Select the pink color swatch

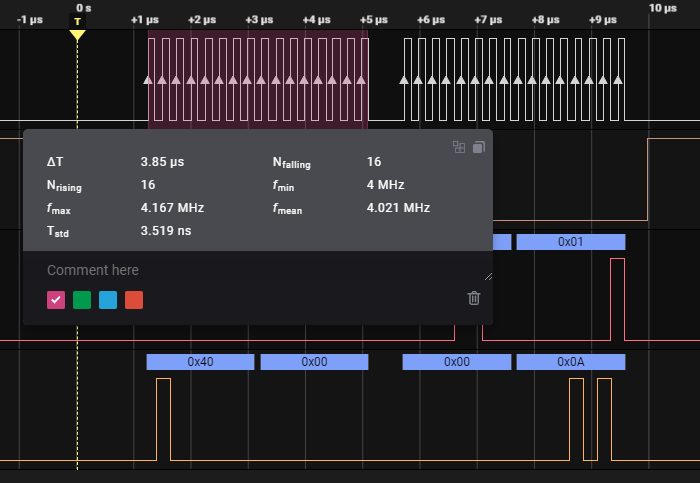[x=56, y=300]
